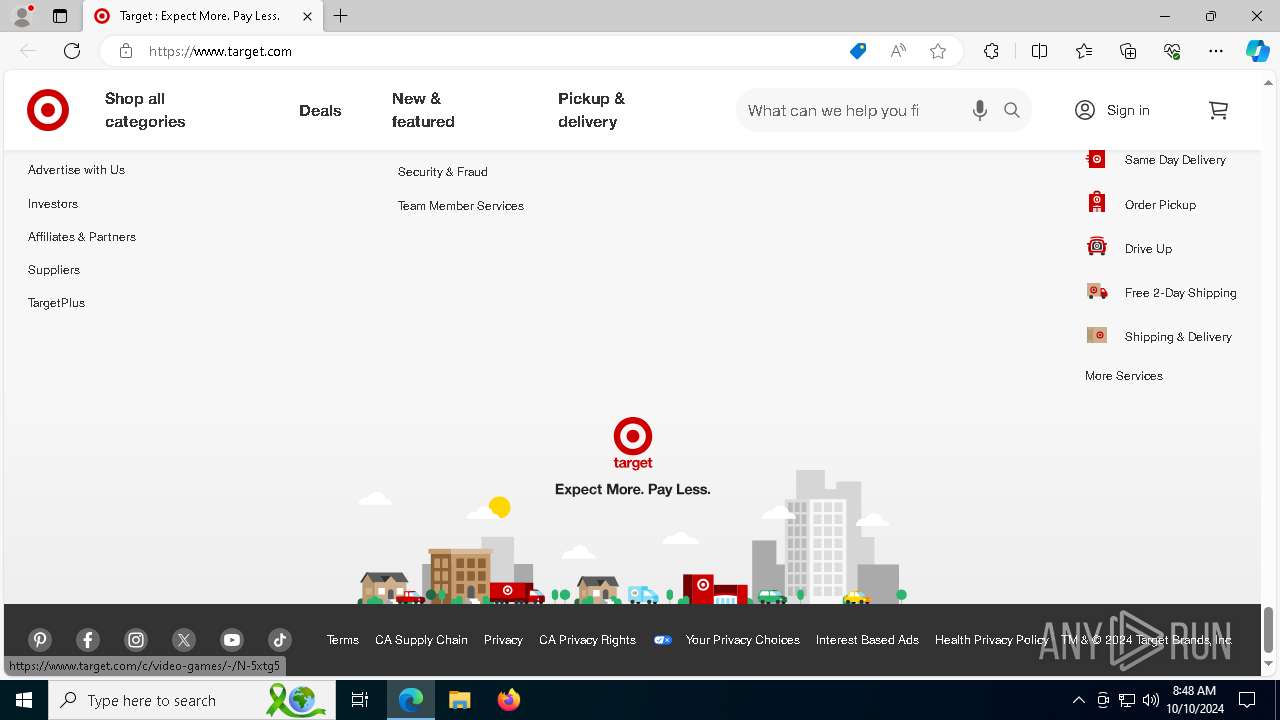Click the taskbar search box
Image resolution: width=1280 pixels, height=720 pixels.
192,700
